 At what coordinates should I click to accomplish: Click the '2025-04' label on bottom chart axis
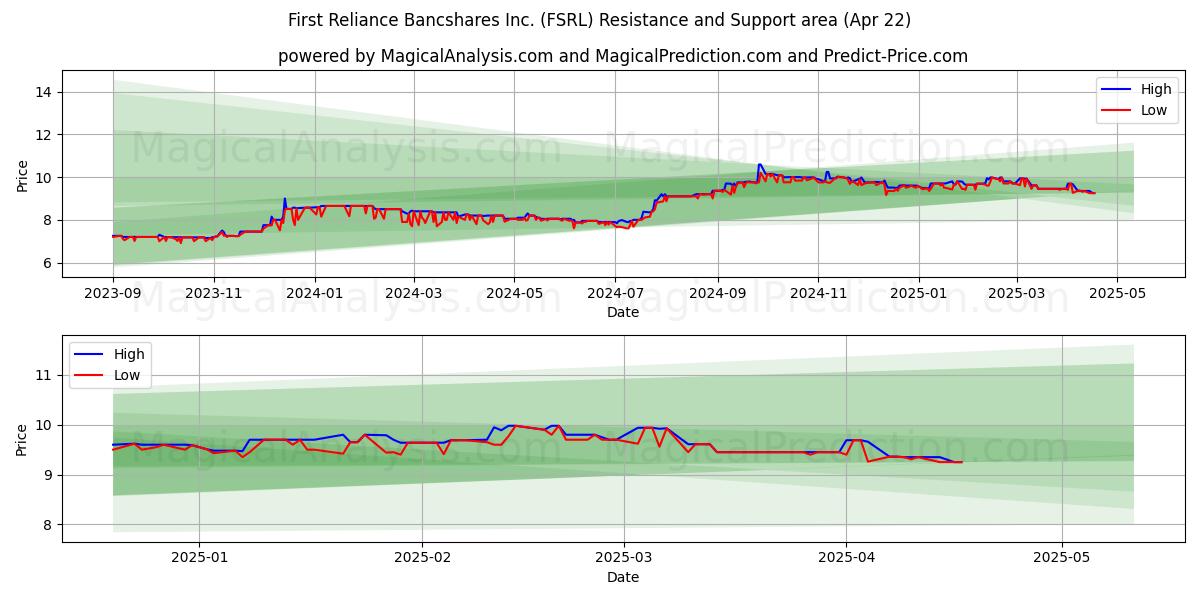click(x=846, y=558)
